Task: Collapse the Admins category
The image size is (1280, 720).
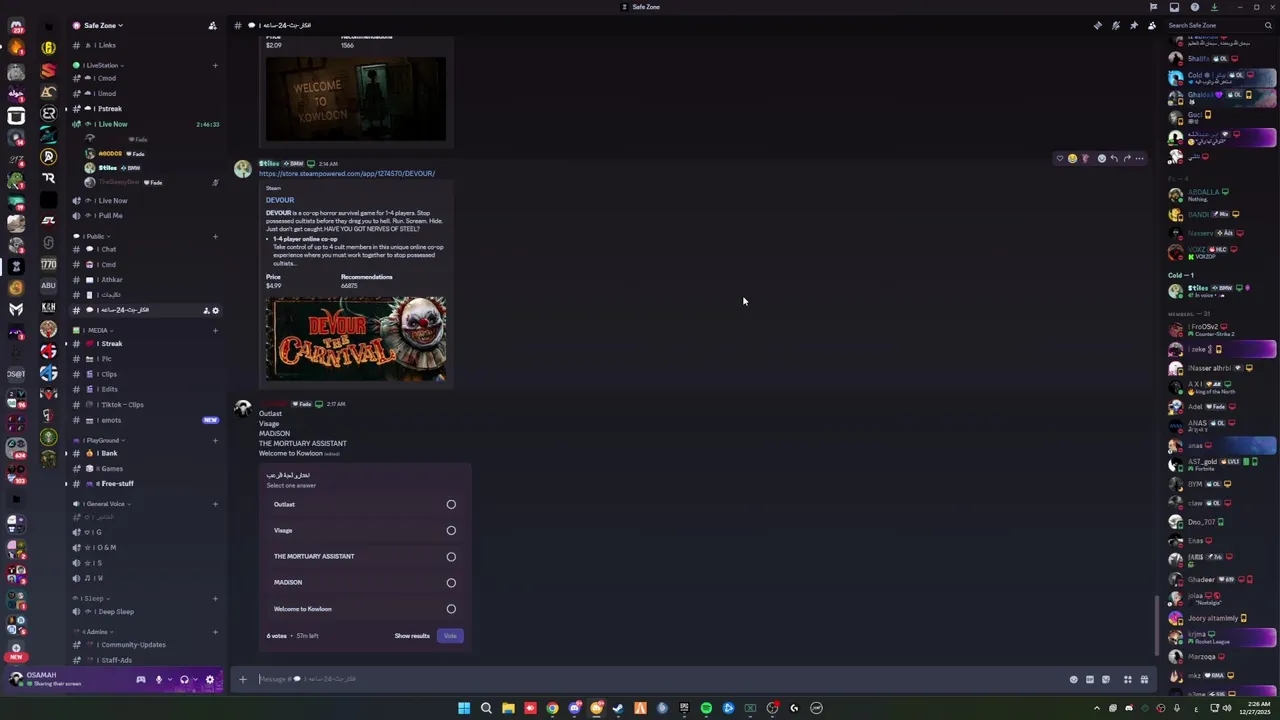Action: [93, 631]
